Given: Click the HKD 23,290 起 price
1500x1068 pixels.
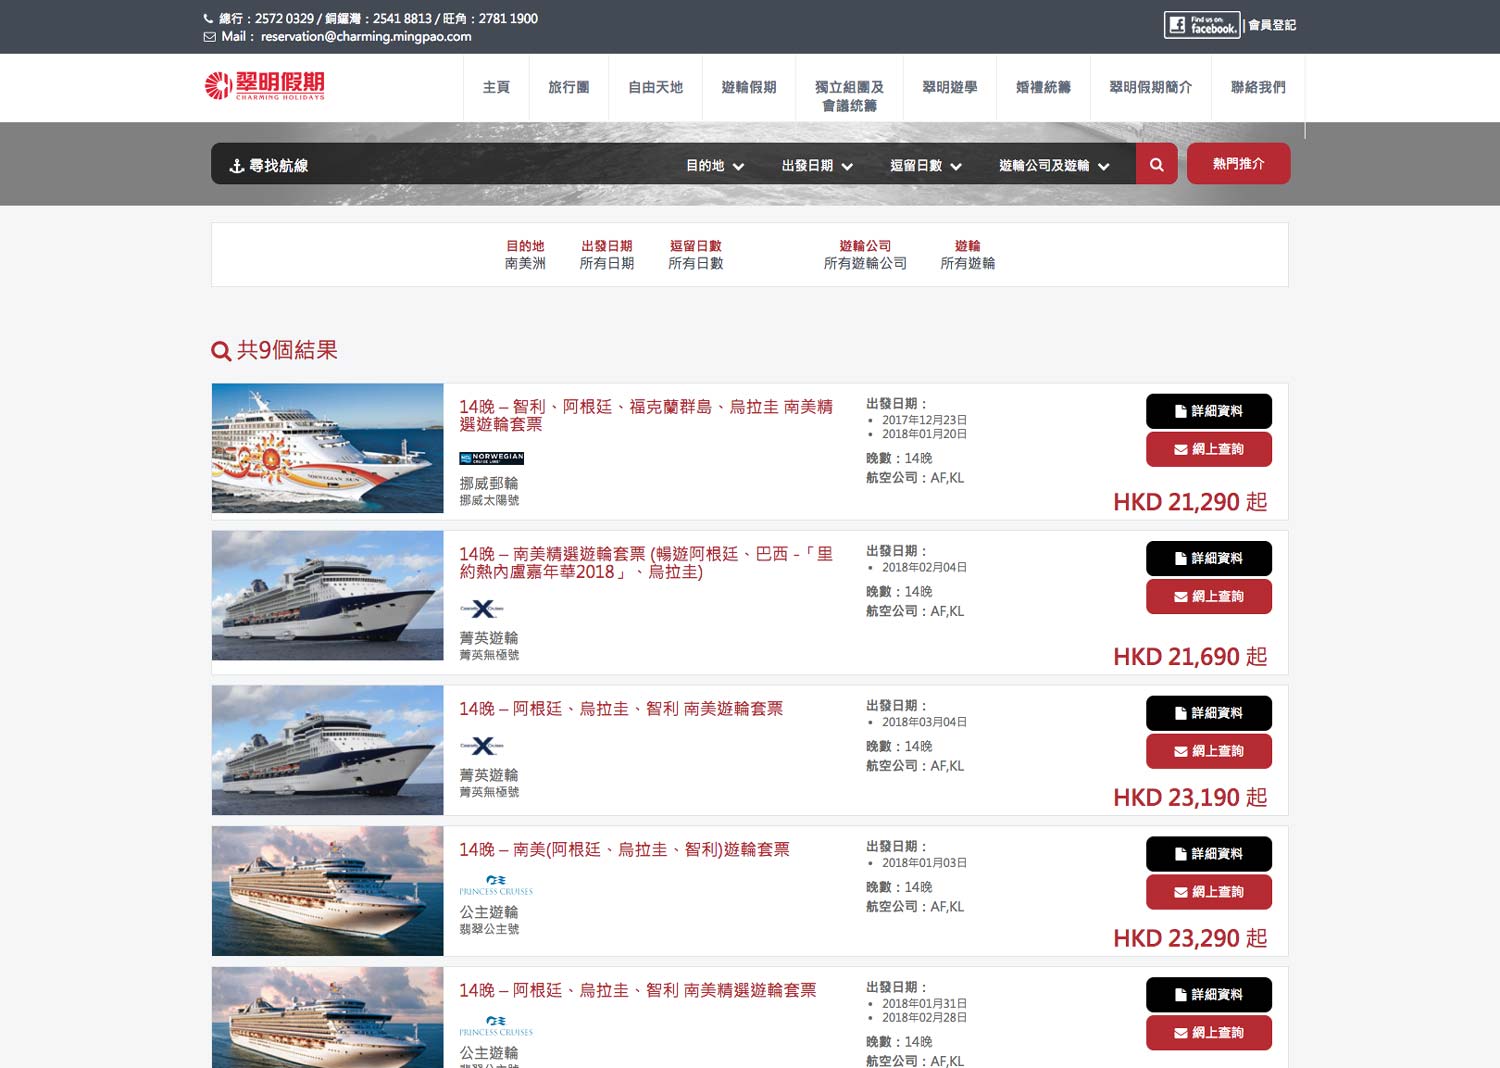Looking at the screenshot, I should [1190, 938].
